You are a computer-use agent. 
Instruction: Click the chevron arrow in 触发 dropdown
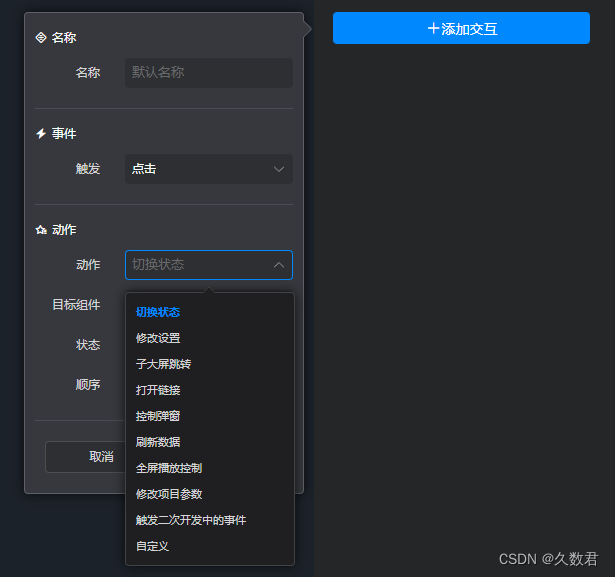click(x=279, y=169)
